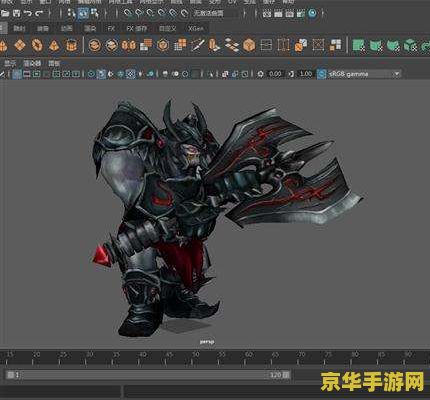Redo the last undone action
The height and width of the screenshot is (400, 430).
39,14
